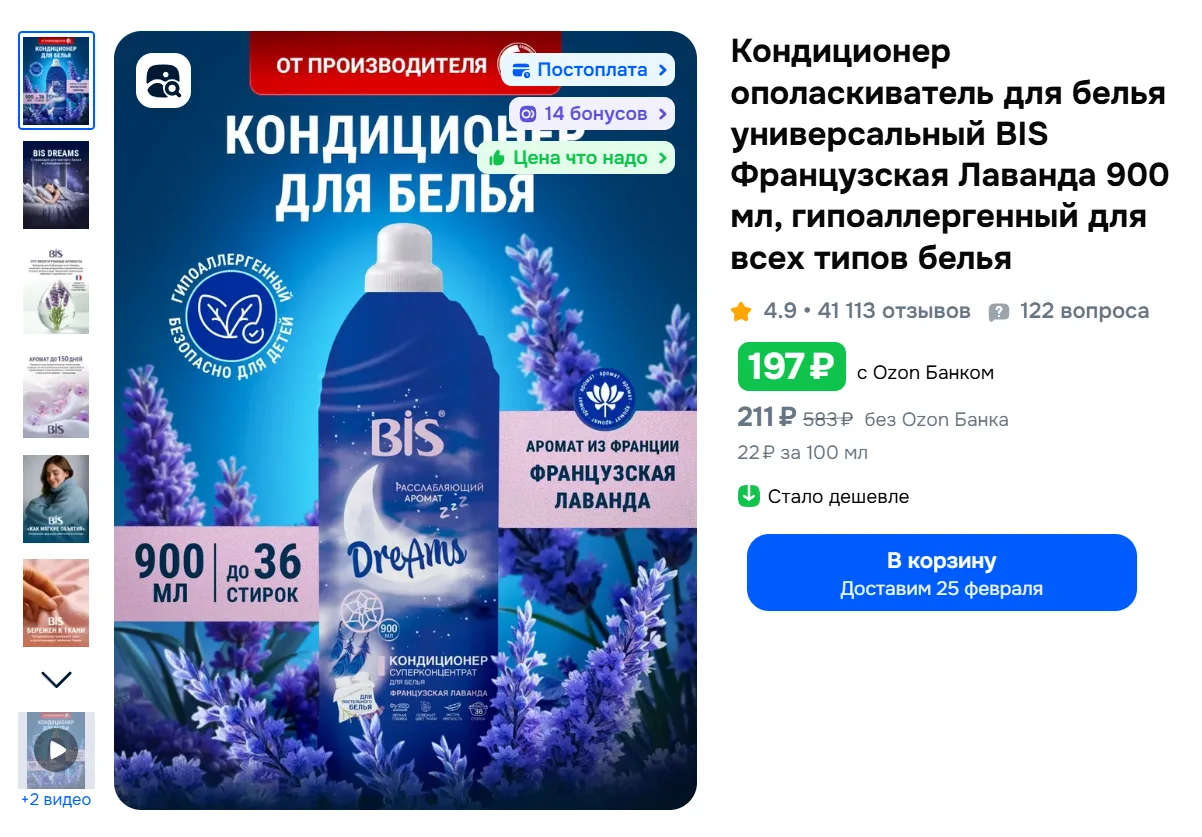This screenshot has width=1202, height=837.
Task: Click the questions speech bubble icon
Action: click(998, 312)
